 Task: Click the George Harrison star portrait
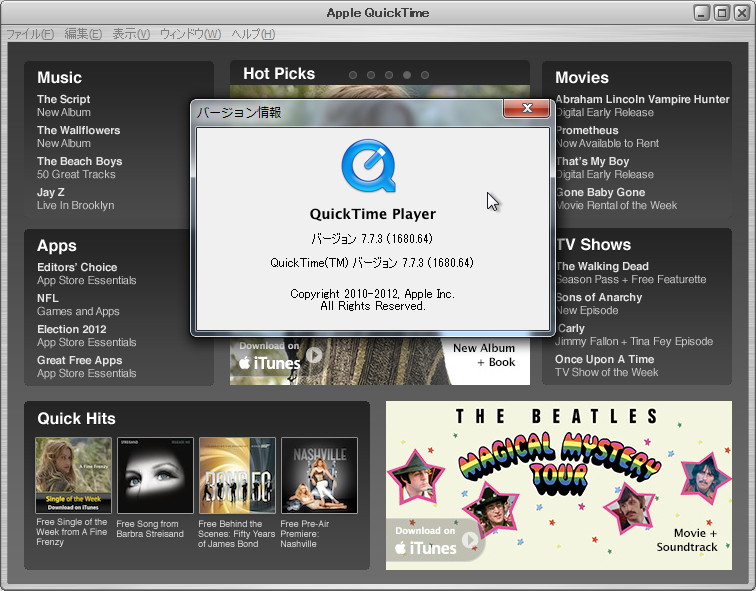(705, 477)
